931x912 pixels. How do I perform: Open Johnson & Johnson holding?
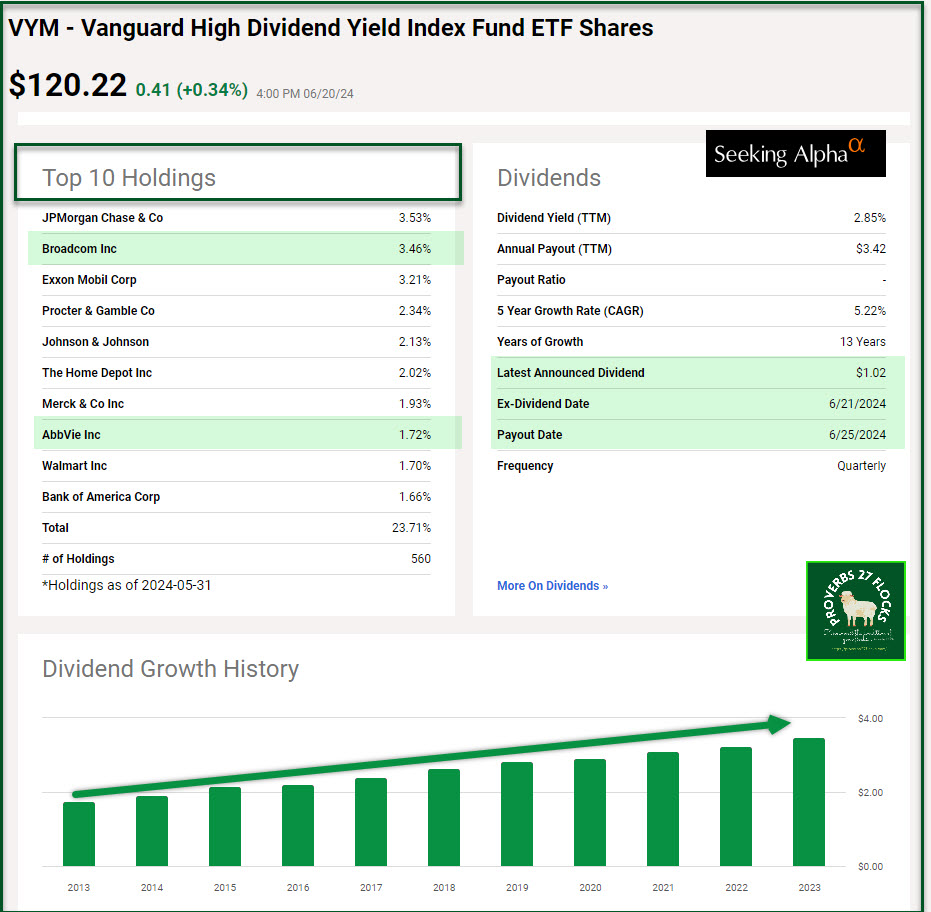(95, 342)
